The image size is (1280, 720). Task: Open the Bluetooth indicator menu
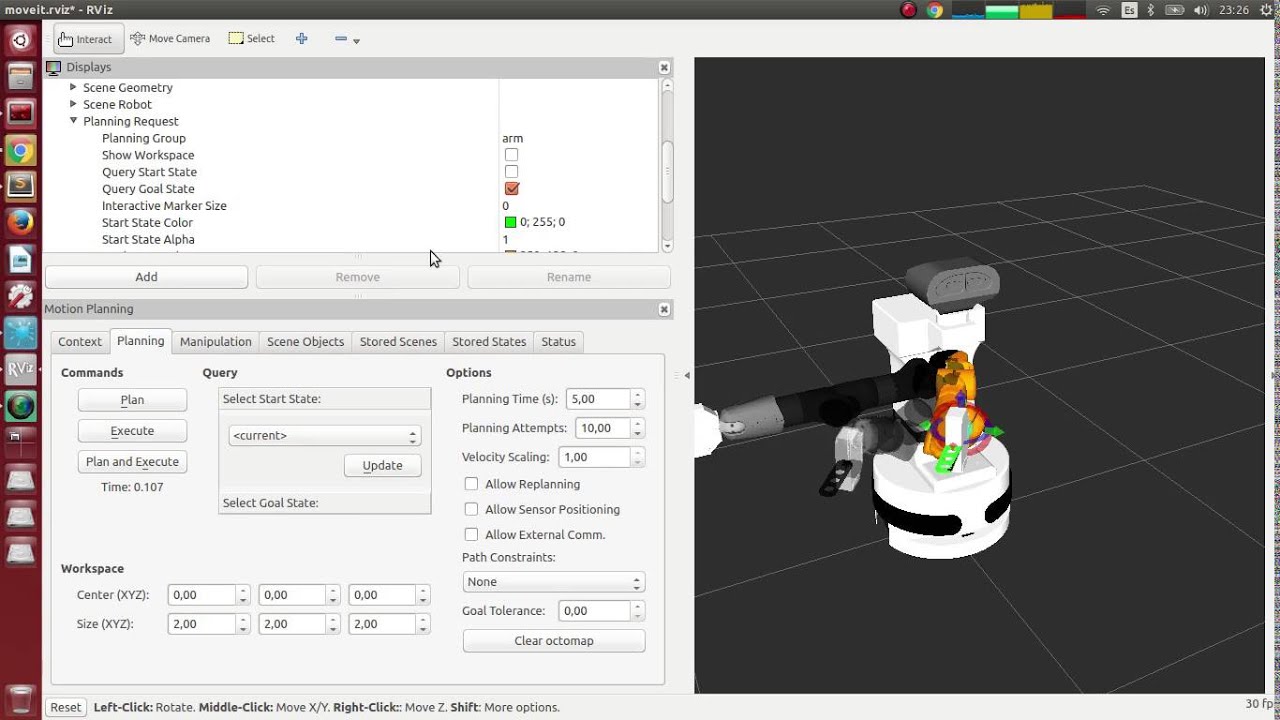point(1150,10)
